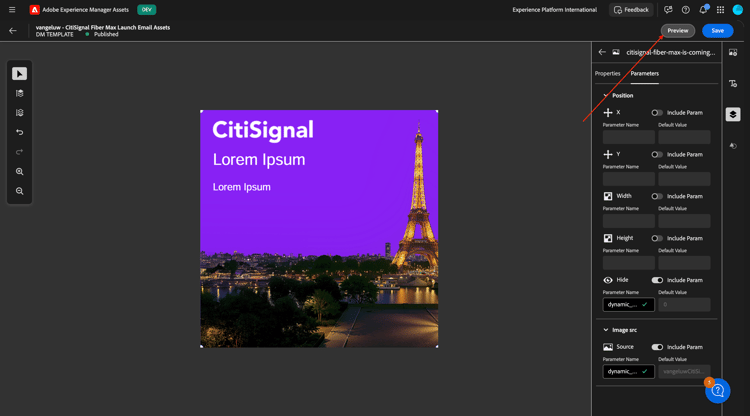Click the eye icon beside Hide
Screen dimensions: 750x416
(608, 280)
